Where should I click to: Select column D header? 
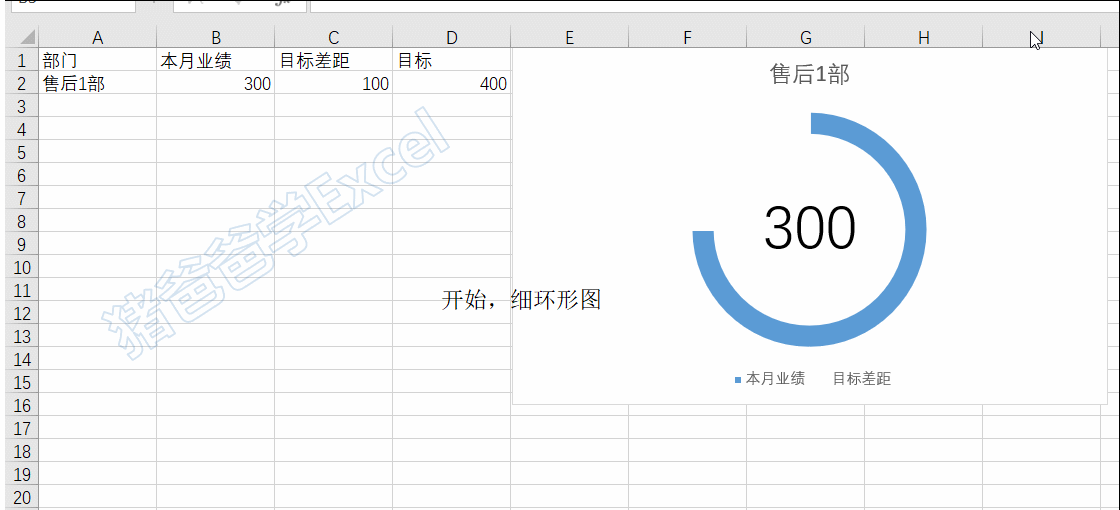[x=451, y=38]
